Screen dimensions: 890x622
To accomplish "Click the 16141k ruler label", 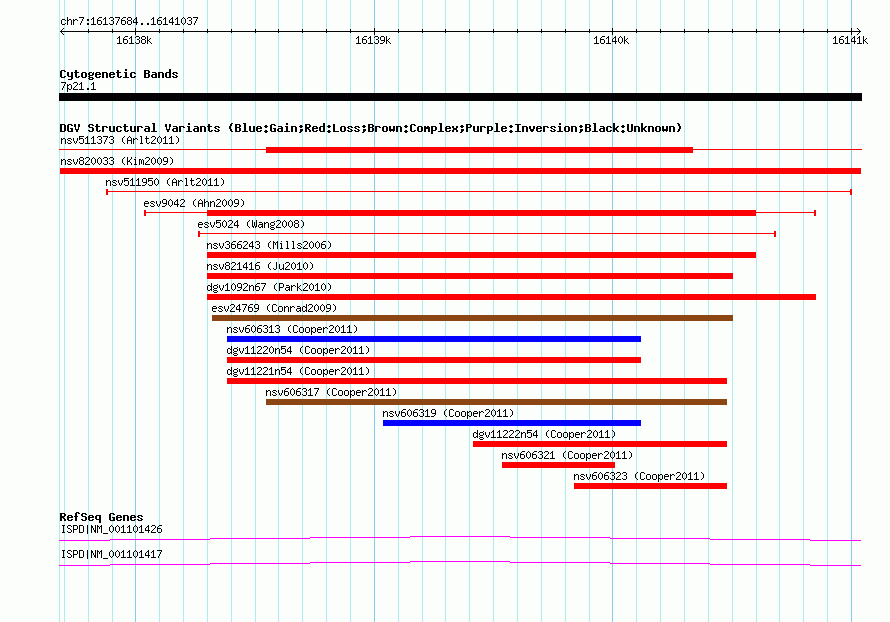I will tap(850, 40).
